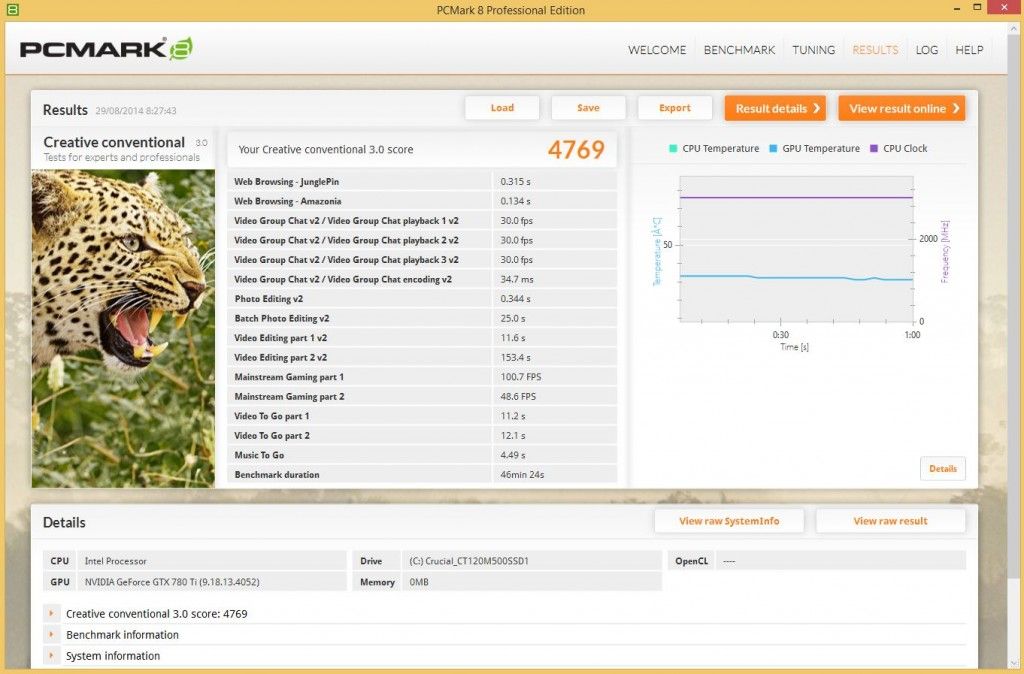Expand the Benchmark information section
The image size is (1024, 674).
51,634
